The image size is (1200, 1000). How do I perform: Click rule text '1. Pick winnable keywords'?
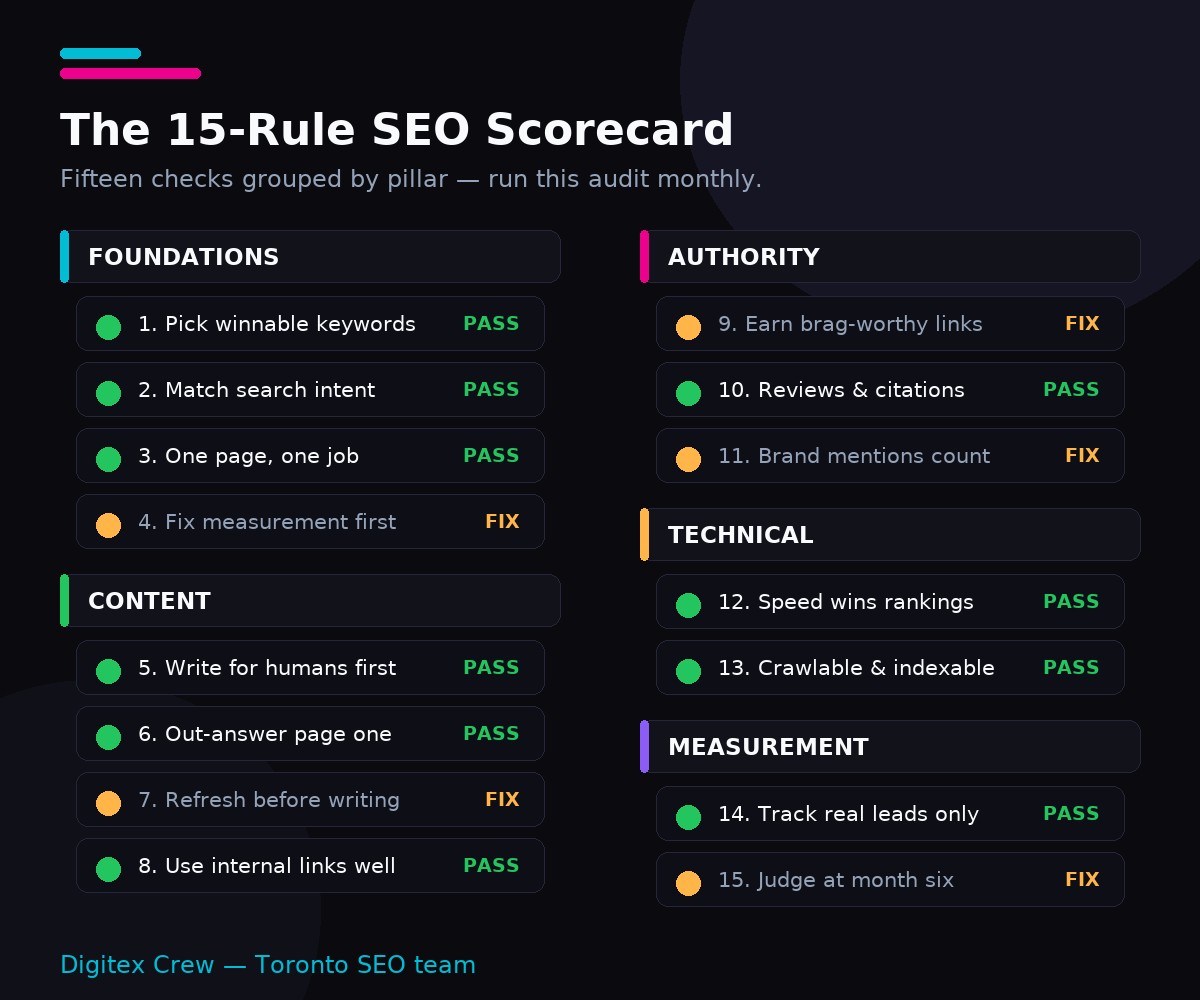point(277,324)
